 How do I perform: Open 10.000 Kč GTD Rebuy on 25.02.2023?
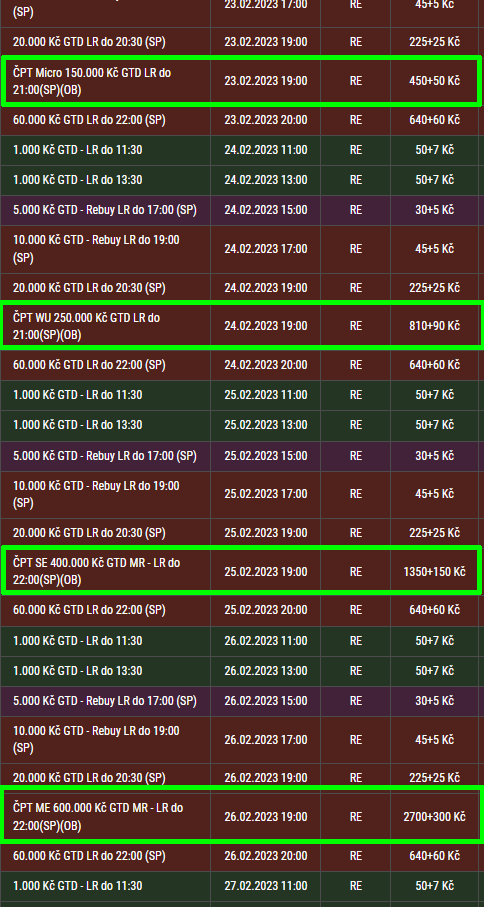tap(241, 494)
